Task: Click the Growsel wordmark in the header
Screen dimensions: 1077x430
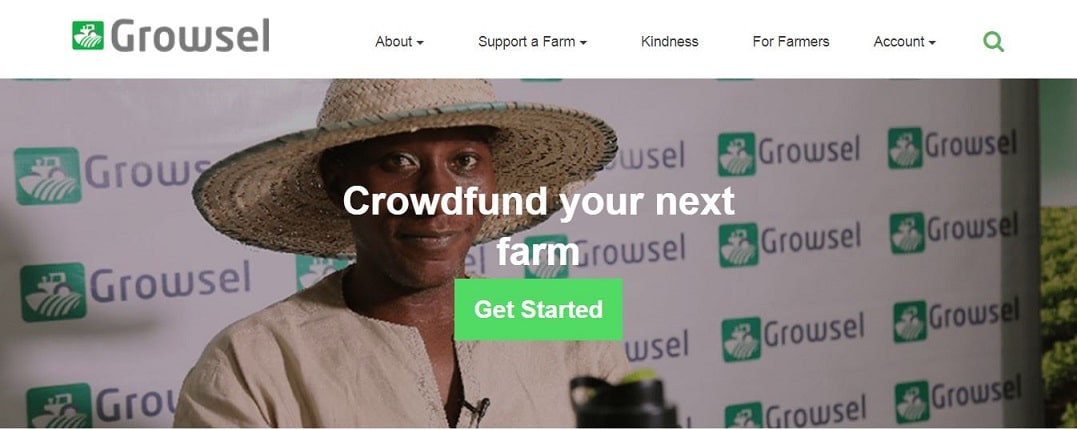Action: click(x=190, y=36)
